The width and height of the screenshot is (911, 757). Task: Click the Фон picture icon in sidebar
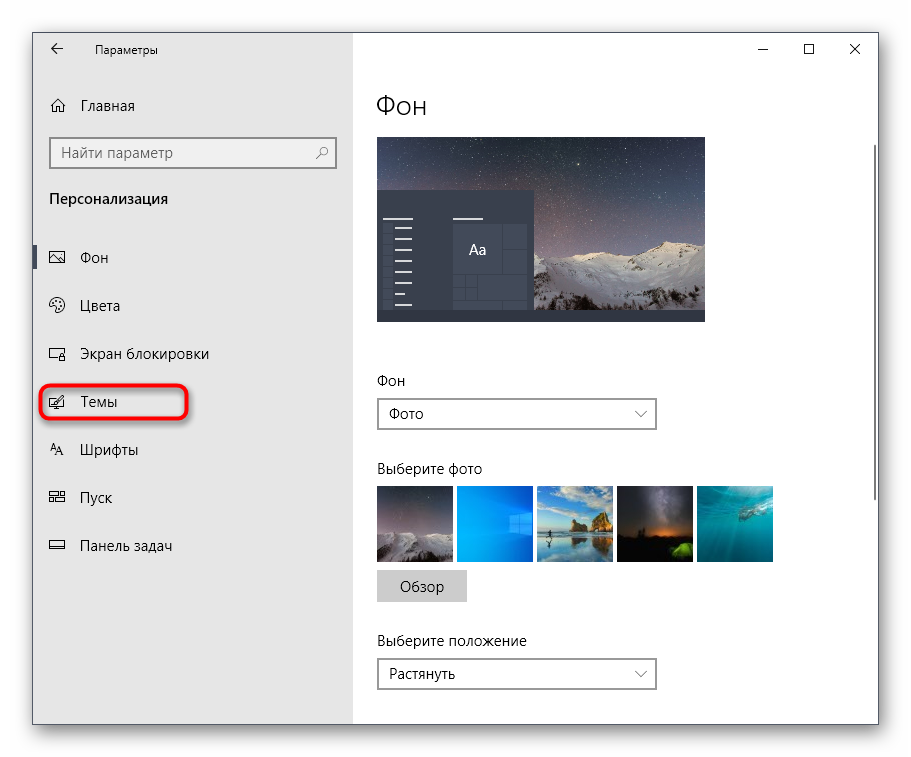coord(58,258)
